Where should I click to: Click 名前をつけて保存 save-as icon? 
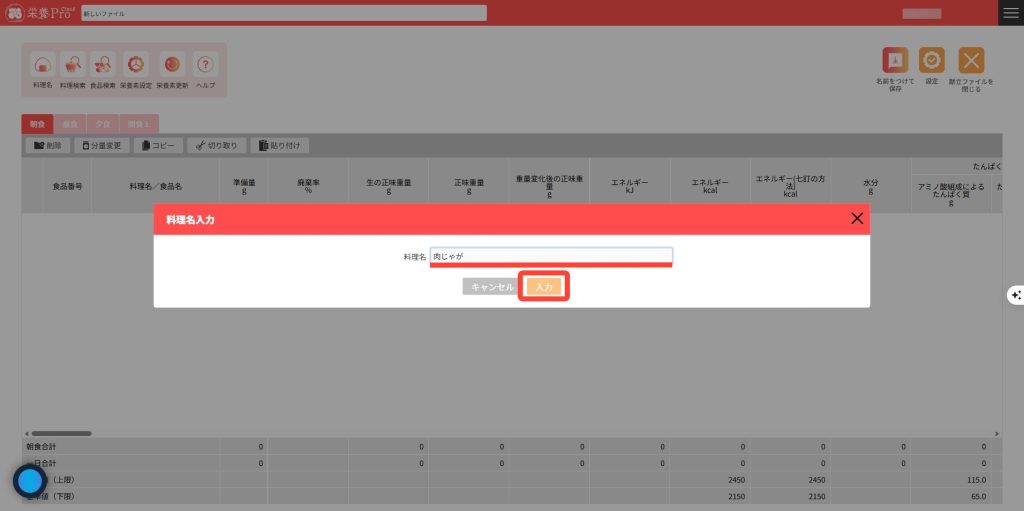click(x=895, y=61)
